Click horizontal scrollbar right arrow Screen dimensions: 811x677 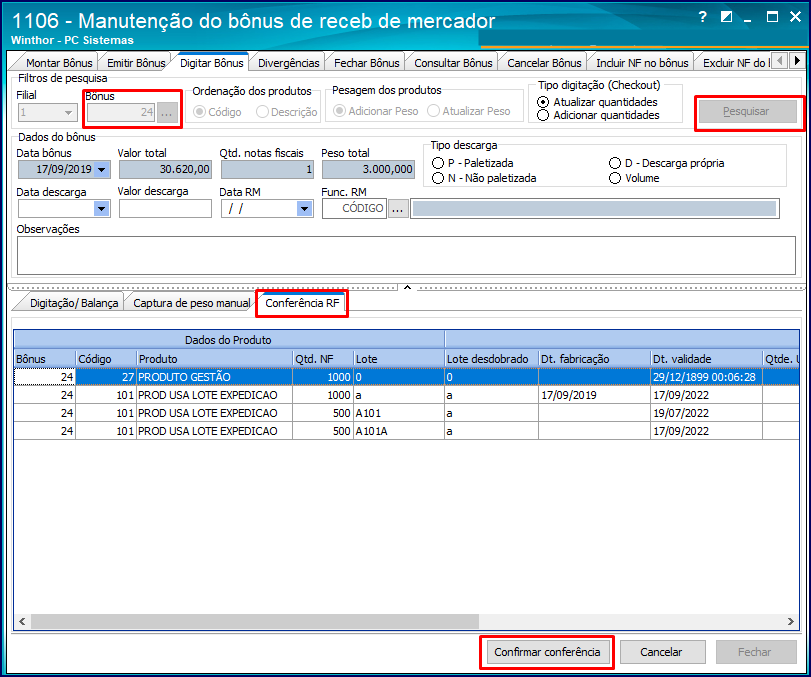click(791, 621)
